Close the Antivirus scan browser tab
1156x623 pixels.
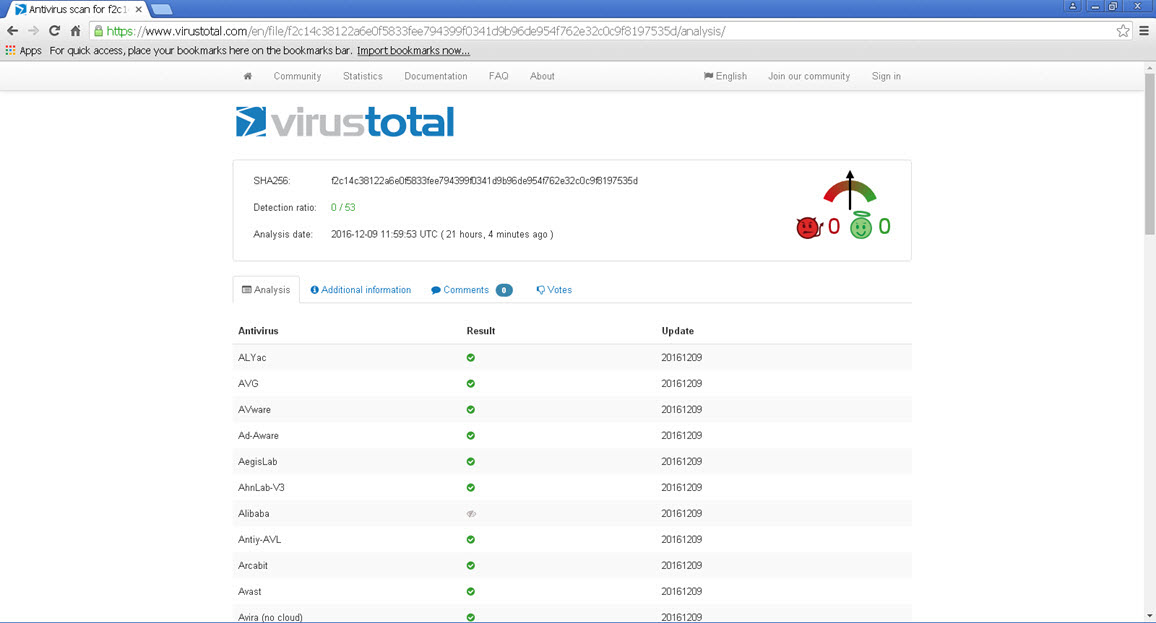pos(139,10)
